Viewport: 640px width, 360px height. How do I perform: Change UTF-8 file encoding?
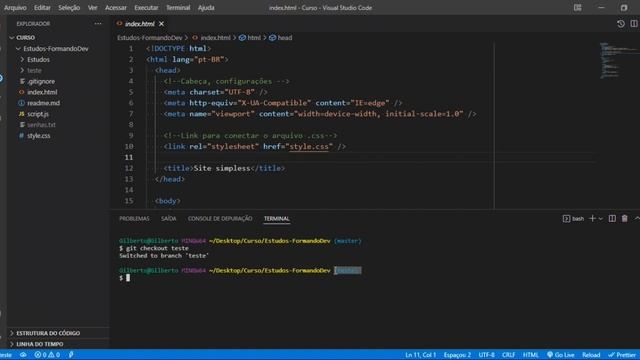[x=487, y=355]
